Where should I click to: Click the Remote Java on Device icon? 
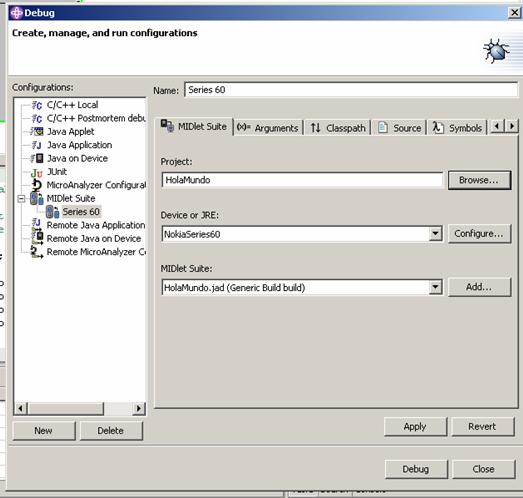point(37,238)
